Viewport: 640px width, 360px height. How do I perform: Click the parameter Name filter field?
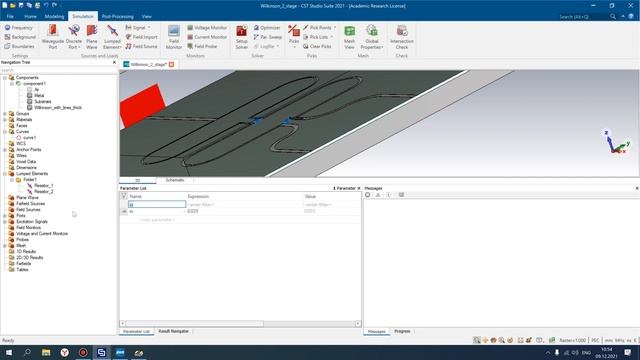click(x=157, y=204)
